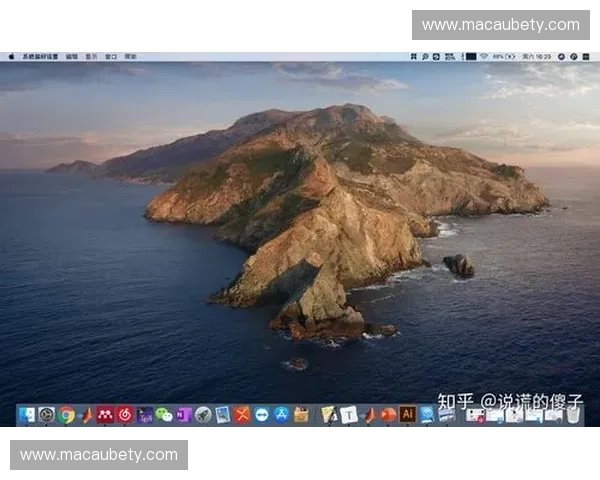Viewport: 600px width, 480px height.
Task: Launch Adobe Illustrator from the Dock
Action: coord(407,414)
